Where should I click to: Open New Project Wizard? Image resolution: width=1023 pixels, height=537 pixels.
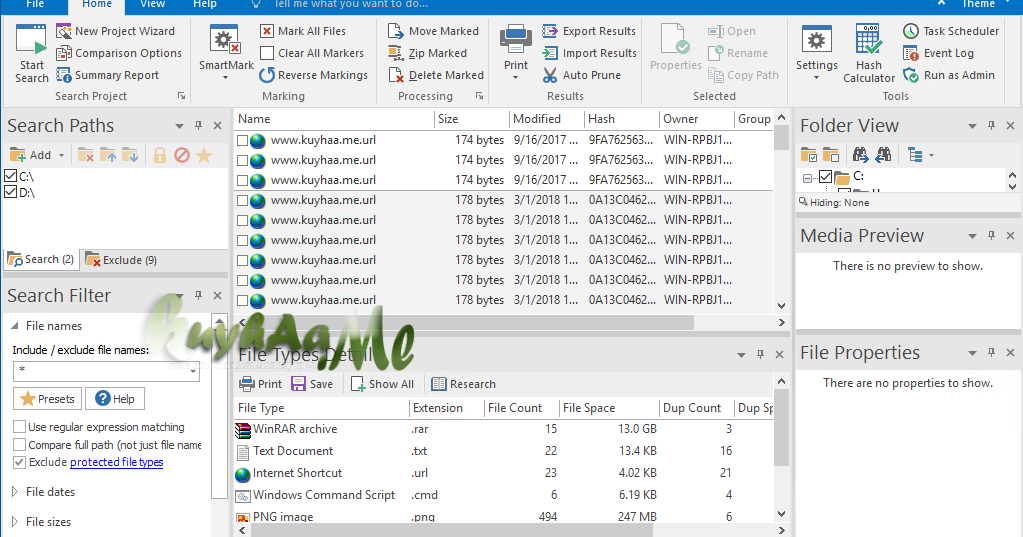pyautogui.click(x=115, y=31)
